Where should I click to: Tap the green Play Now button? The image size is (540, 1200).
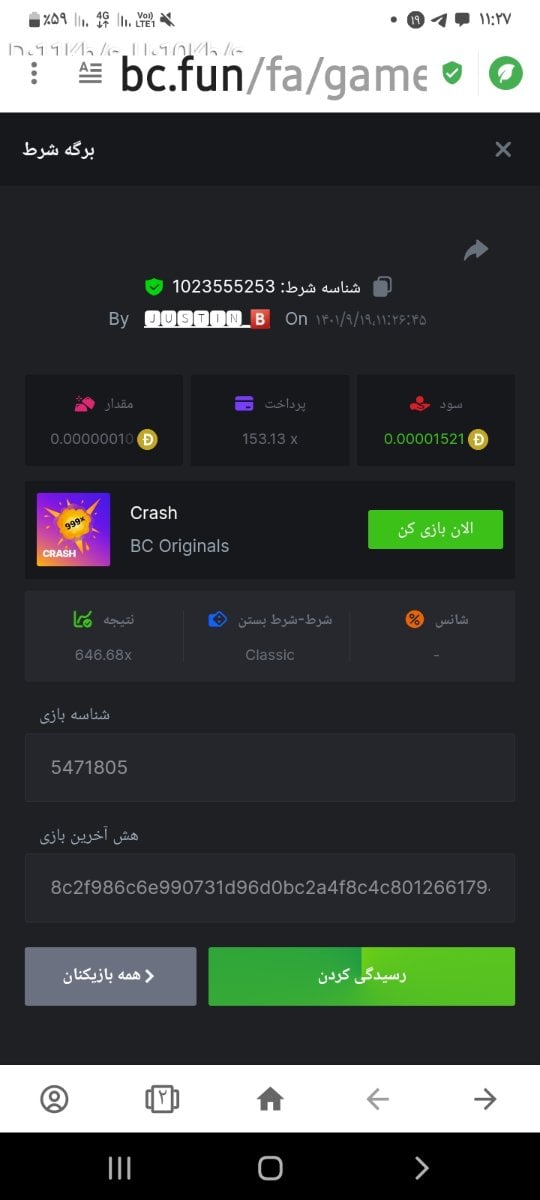tap(435, 529)
